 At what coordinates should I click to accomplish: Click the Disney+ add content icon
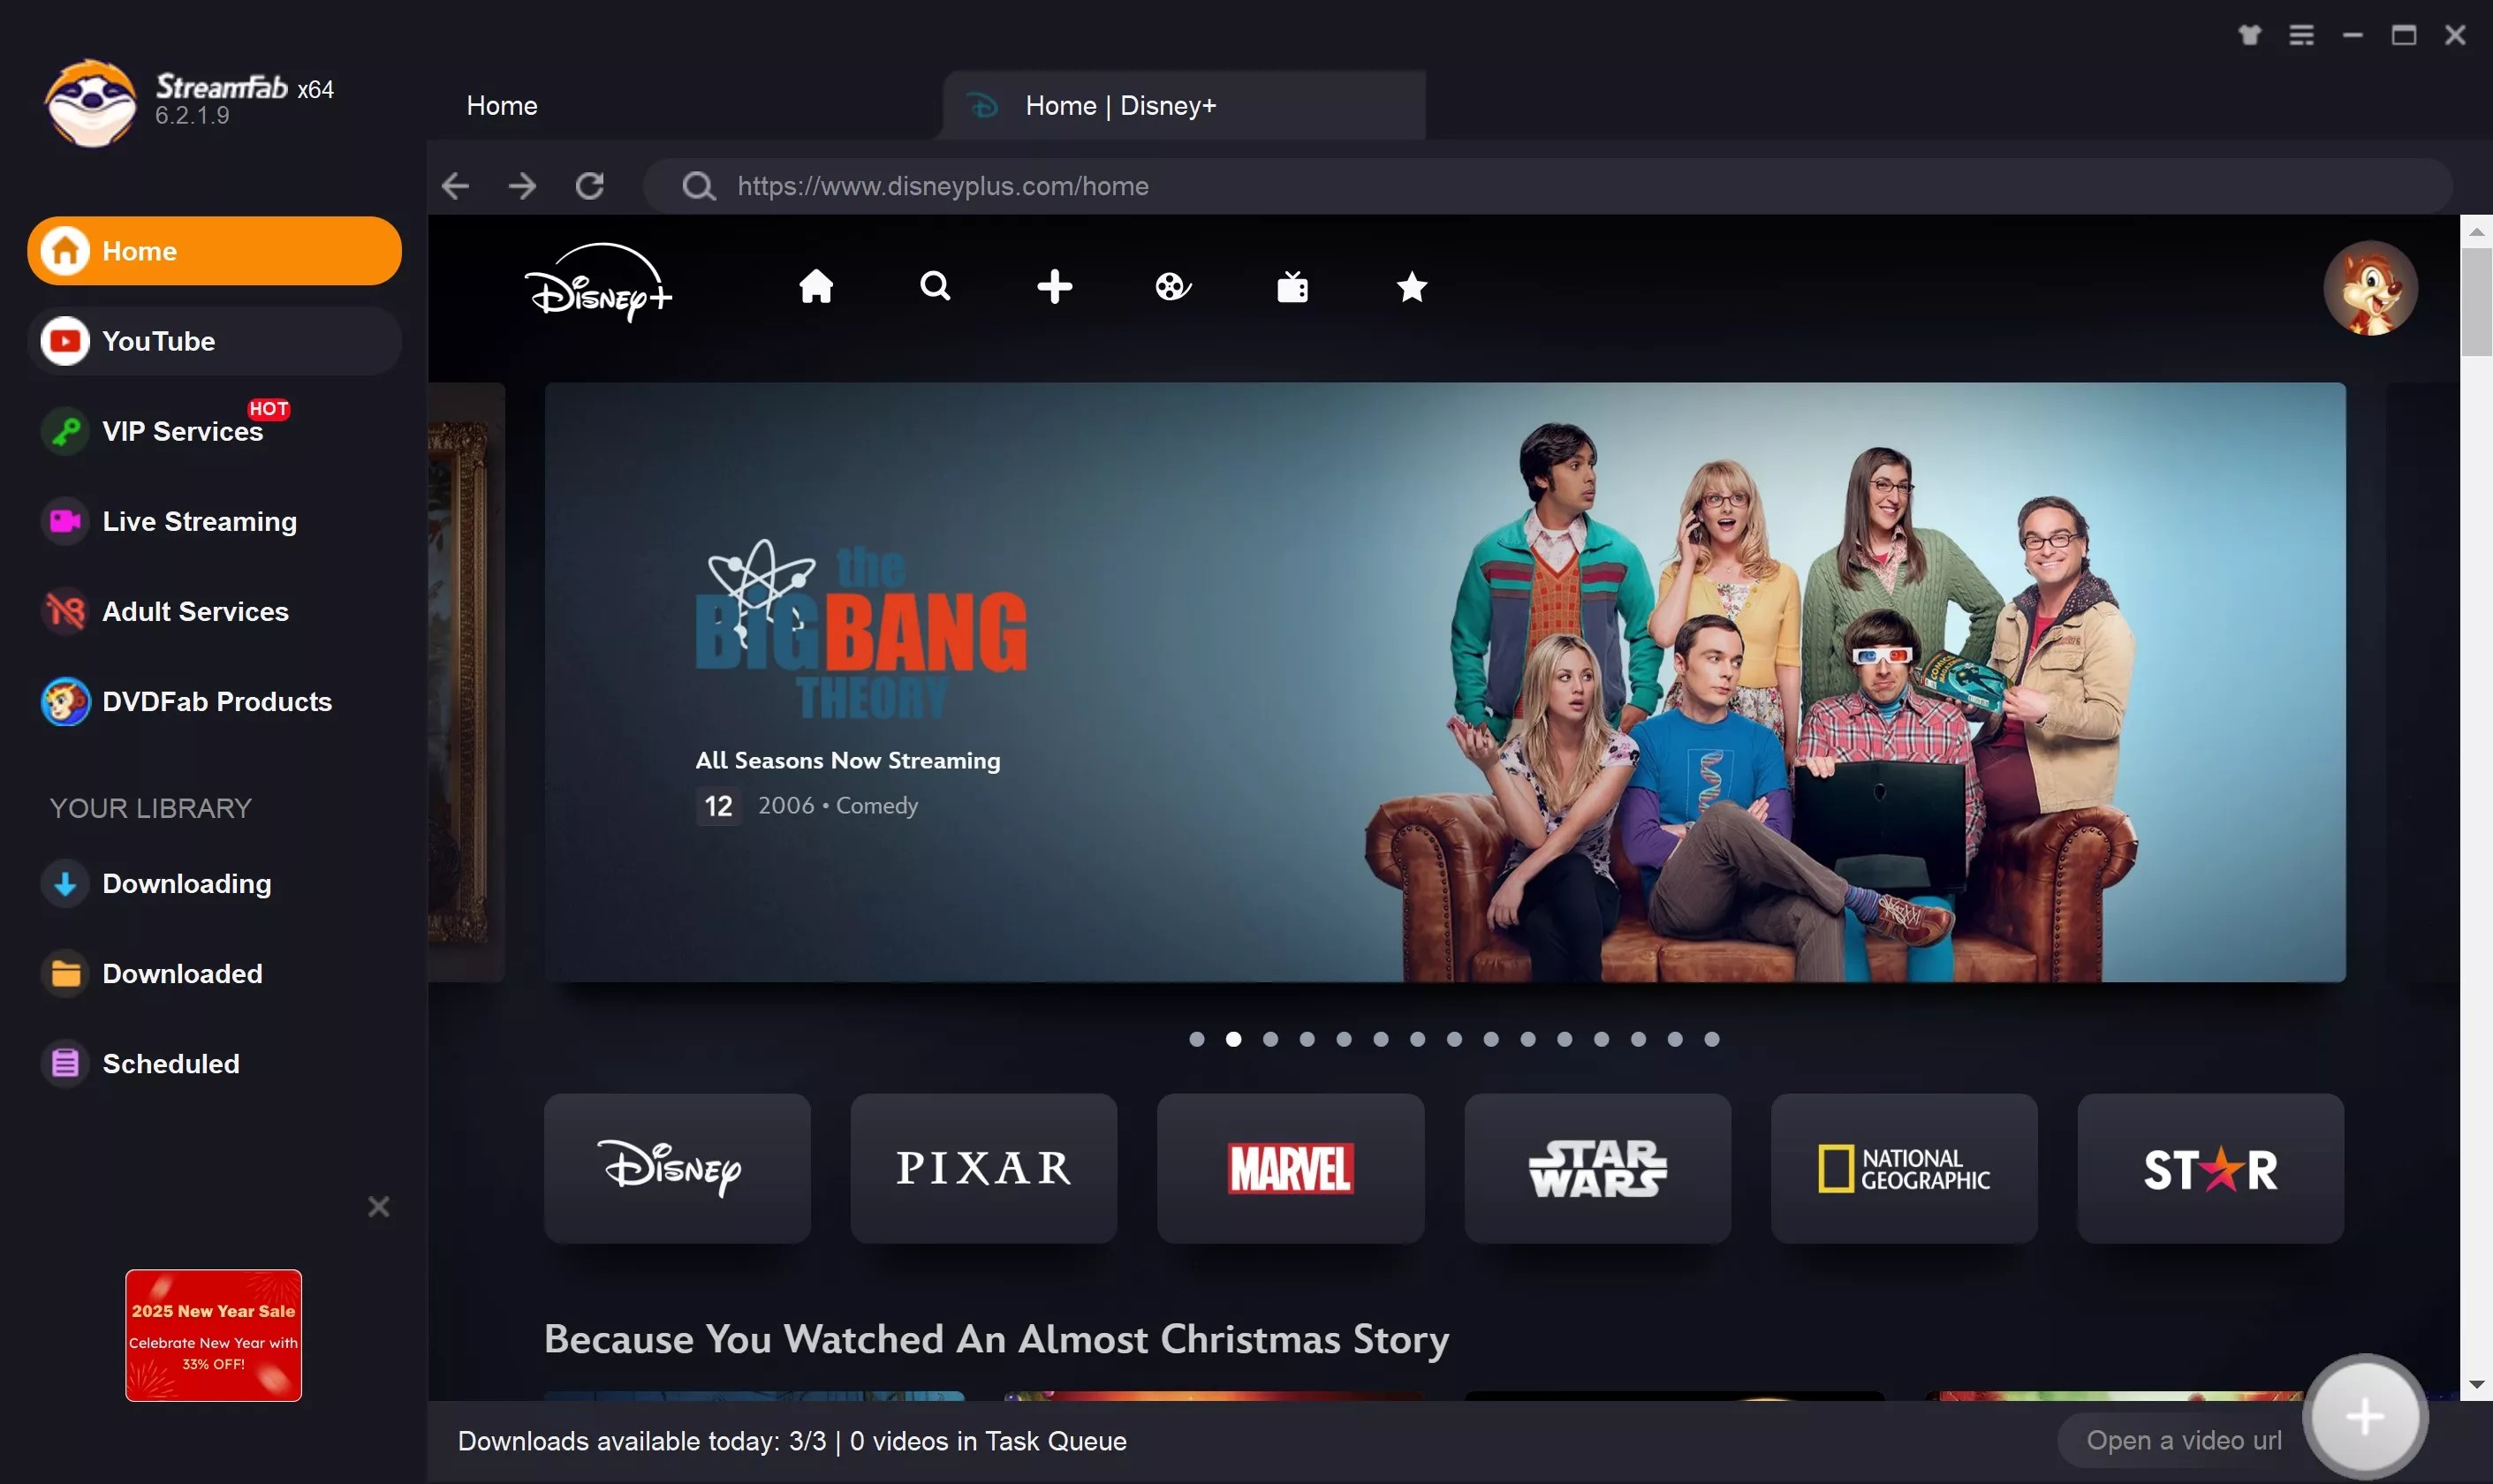[1055, 286]
